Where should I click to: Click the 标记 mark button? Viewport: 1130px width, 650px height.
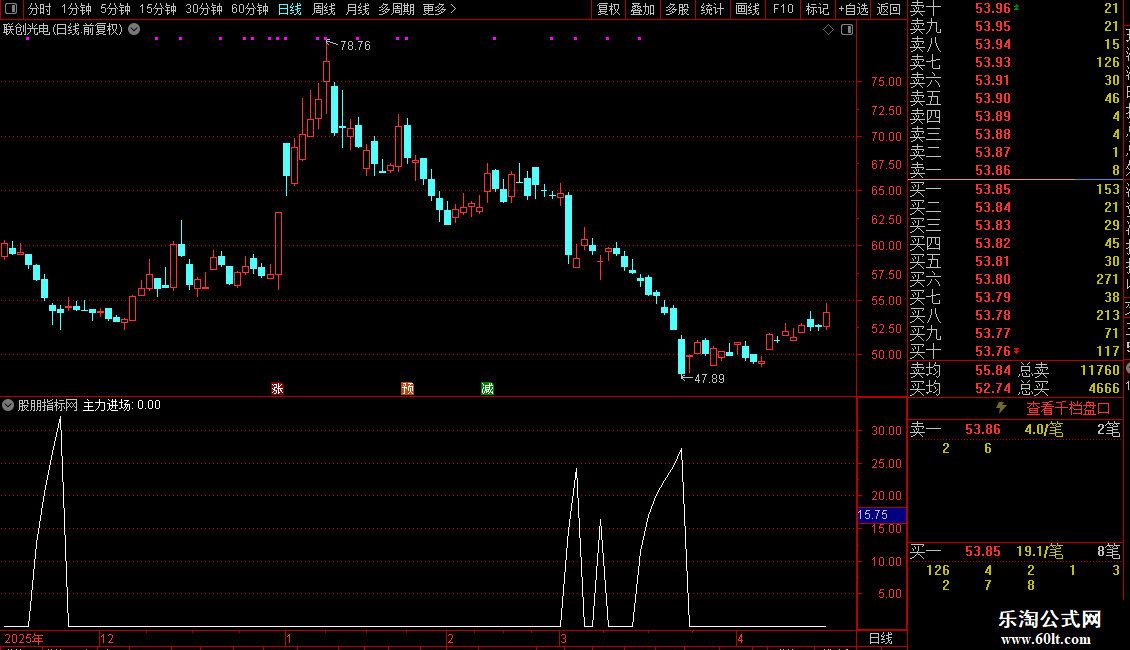(817, 9)
